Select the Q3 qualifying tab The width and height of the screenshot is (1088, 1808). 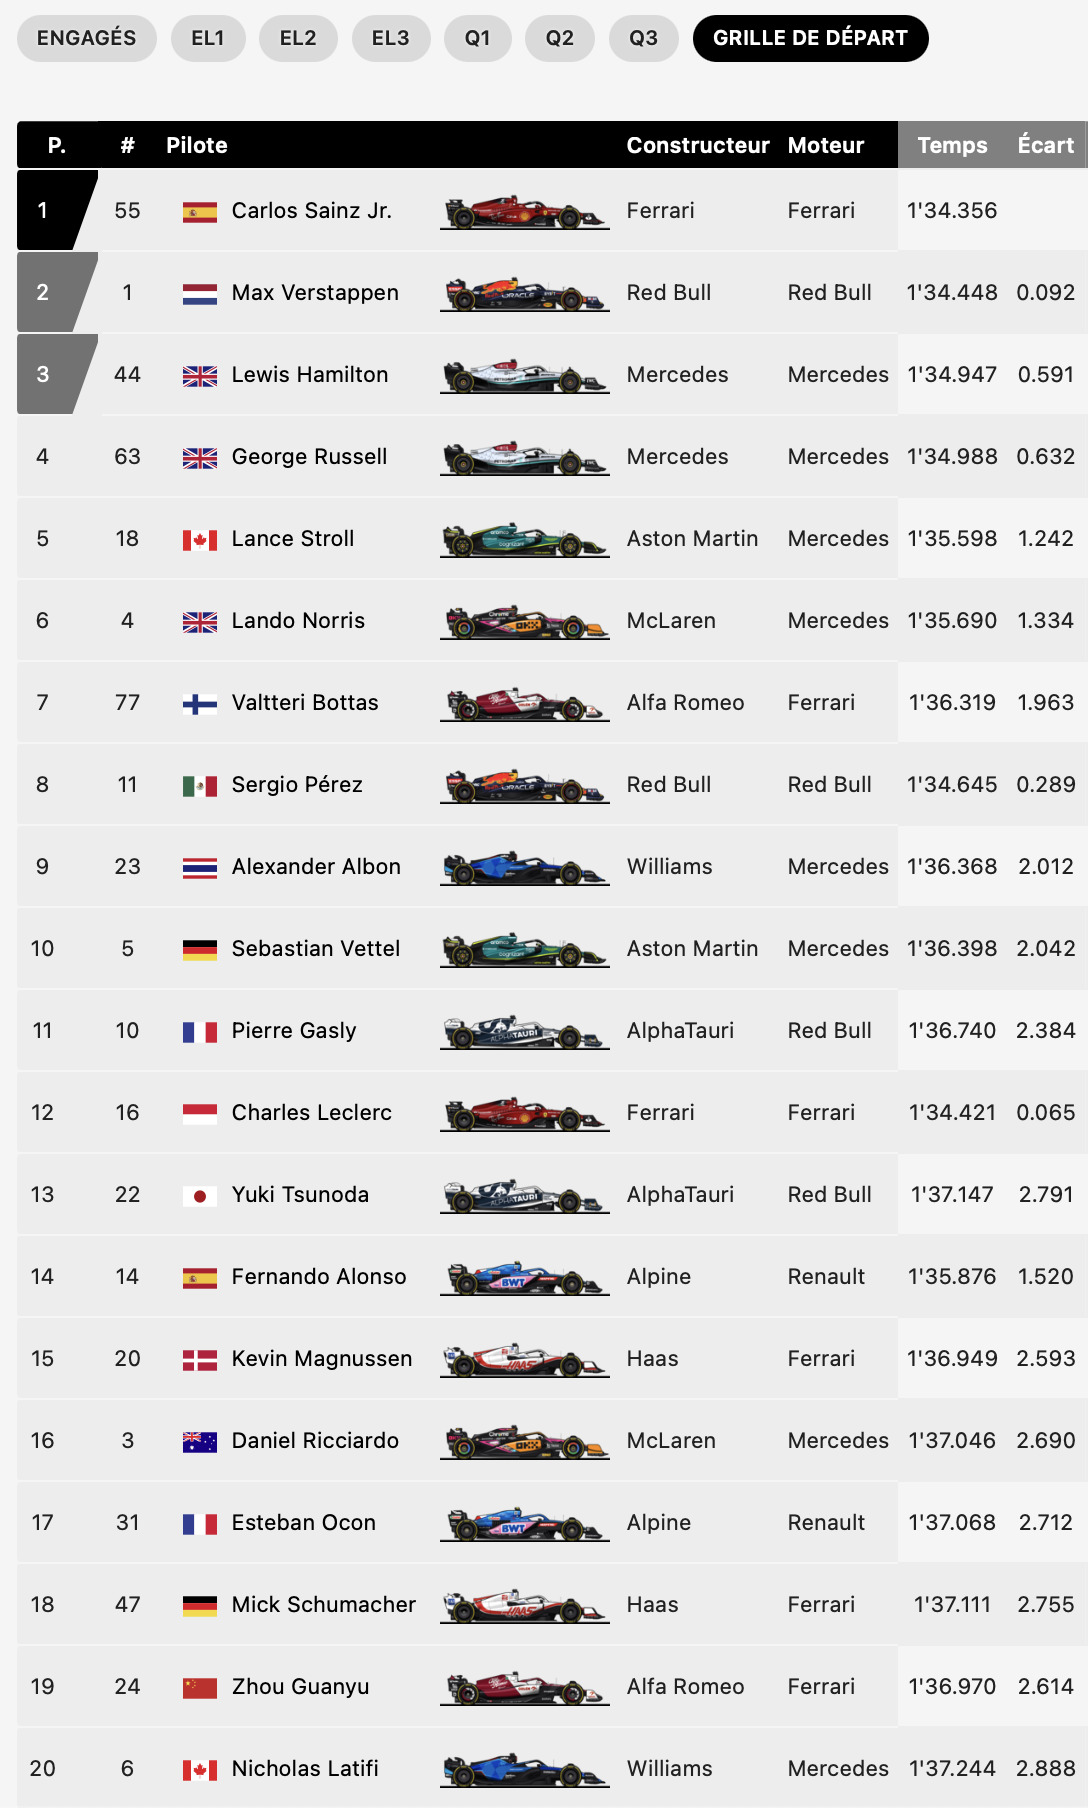tap(644, 38)
